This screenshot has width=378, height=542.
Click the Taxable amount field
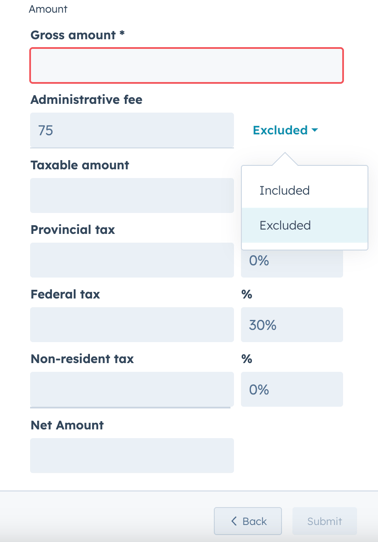coord(132,195)
